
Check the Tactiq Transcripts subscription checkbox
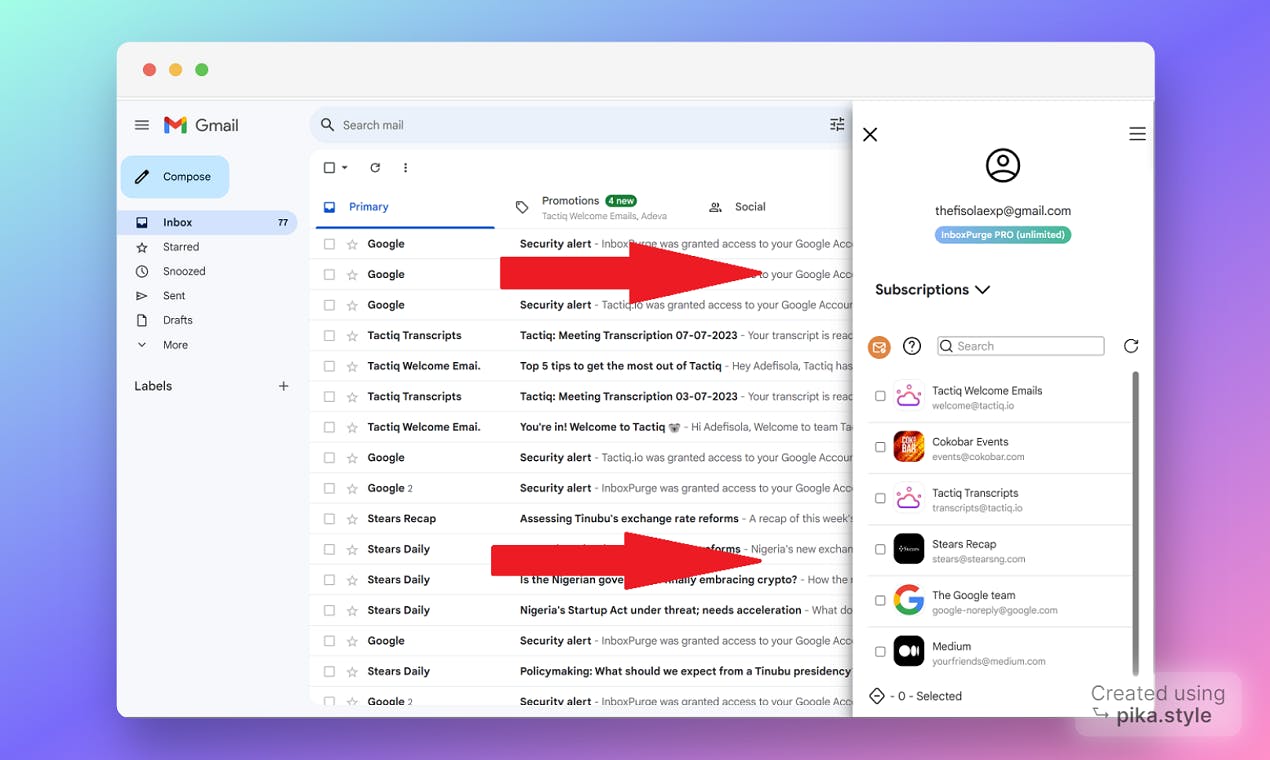(880, 498)
